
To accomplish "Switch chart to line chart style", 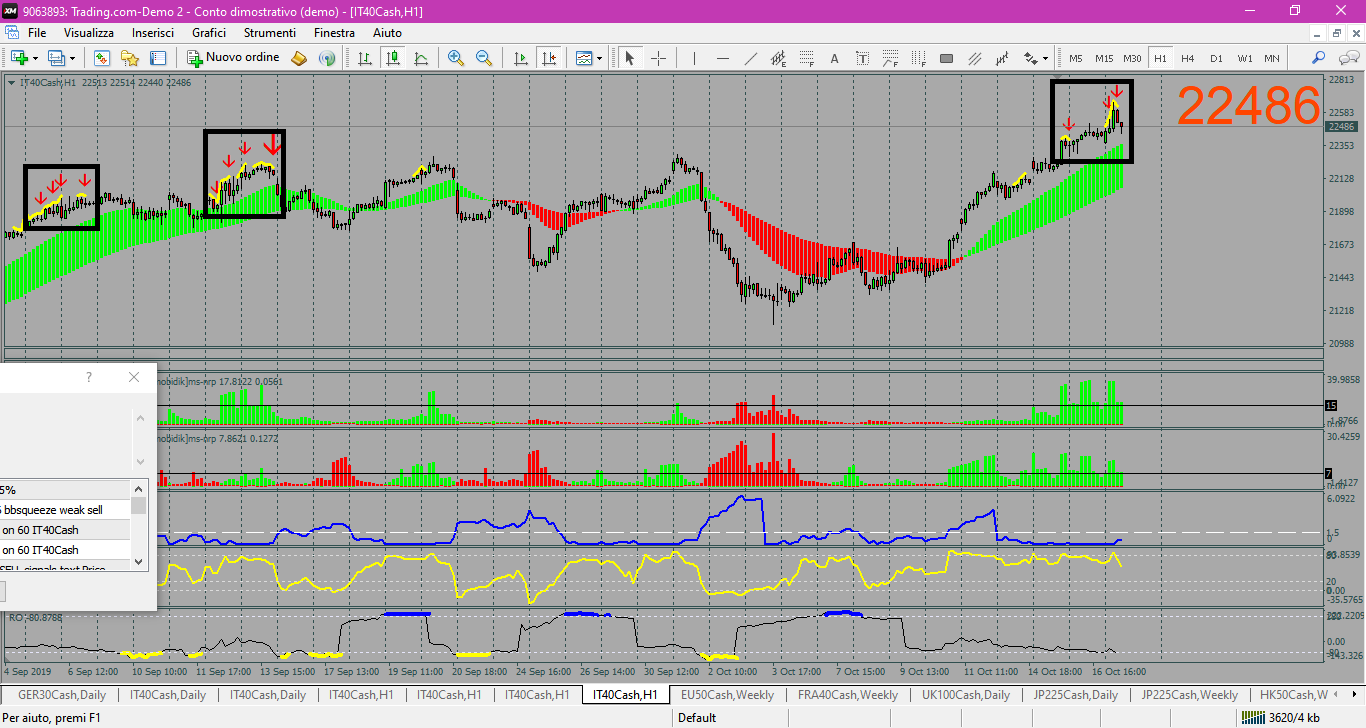I will tap(421, 58).
